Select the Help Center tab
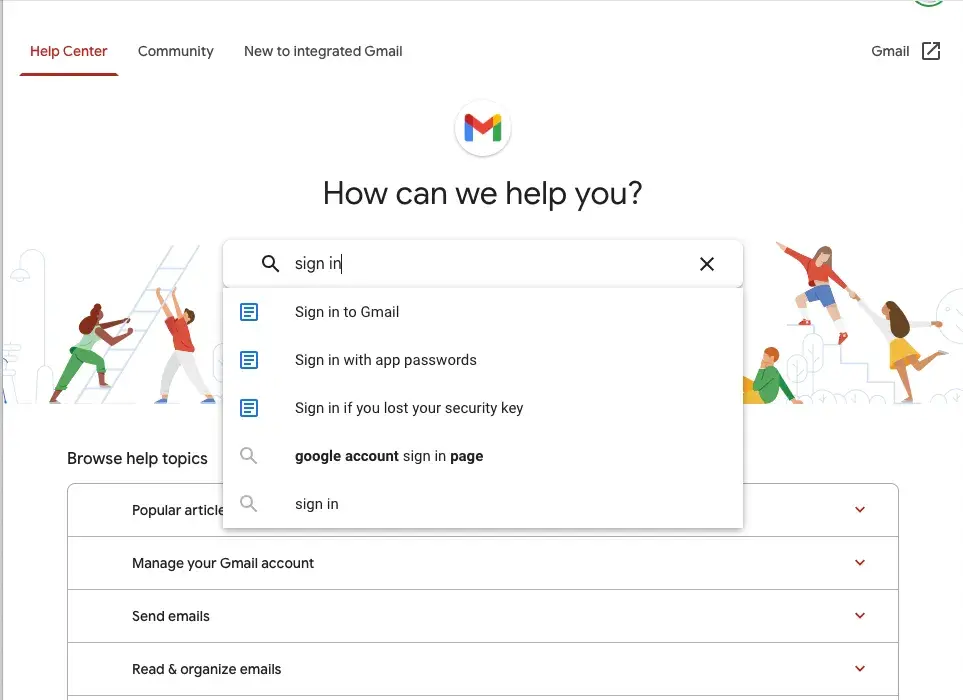Viewport: 963px width, 700px height. 68,51
